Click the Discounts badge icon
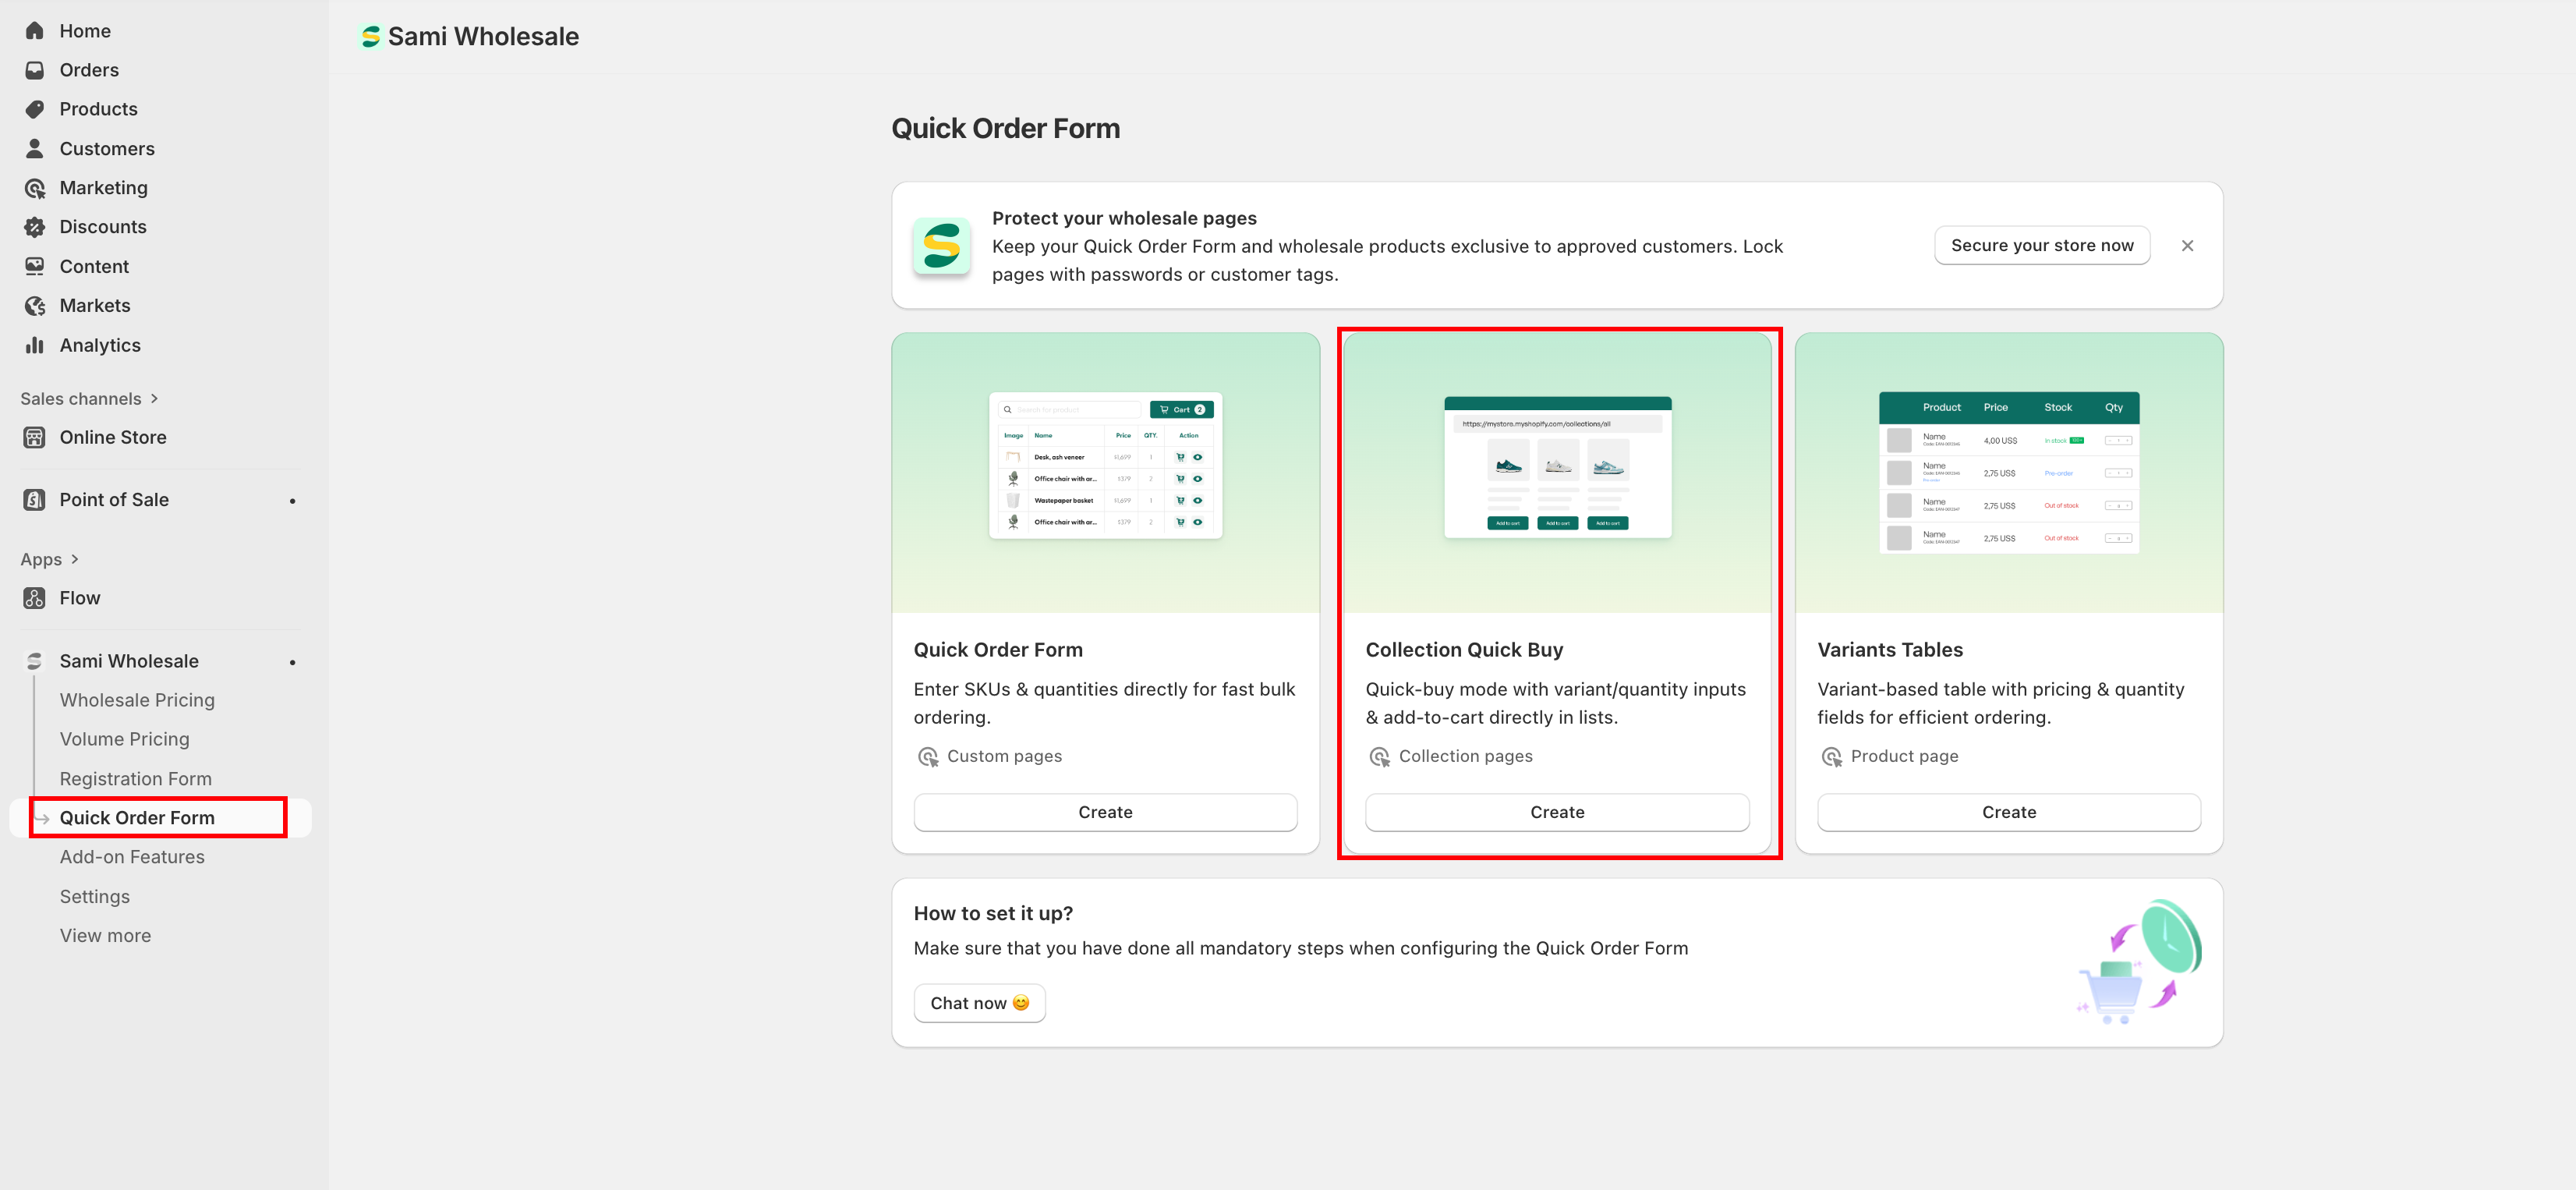 [35, 227]
